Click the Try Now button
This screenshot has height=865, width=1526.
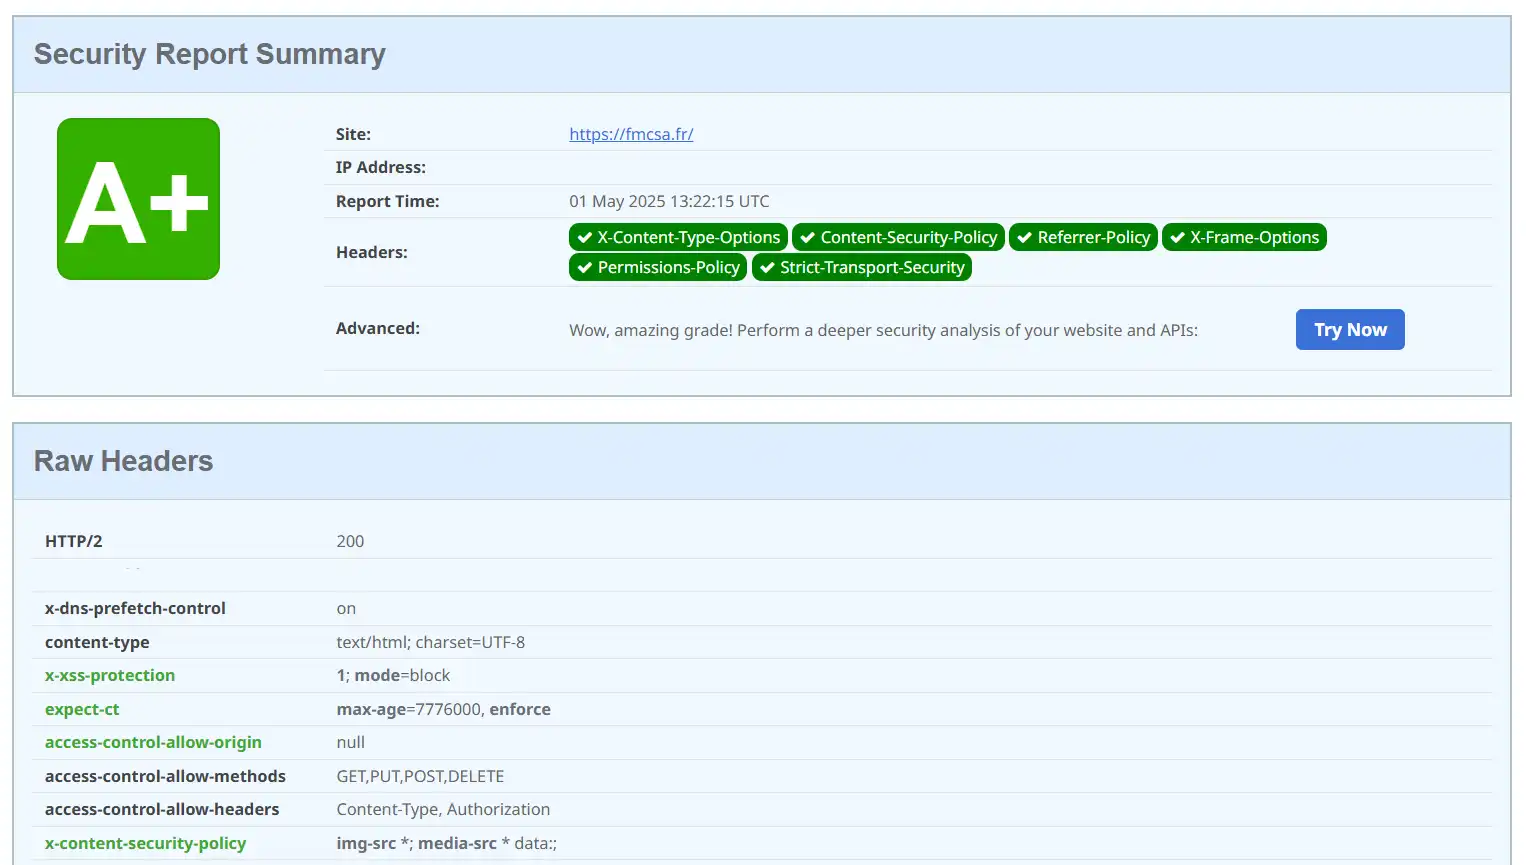click(x=1350, y=329)
